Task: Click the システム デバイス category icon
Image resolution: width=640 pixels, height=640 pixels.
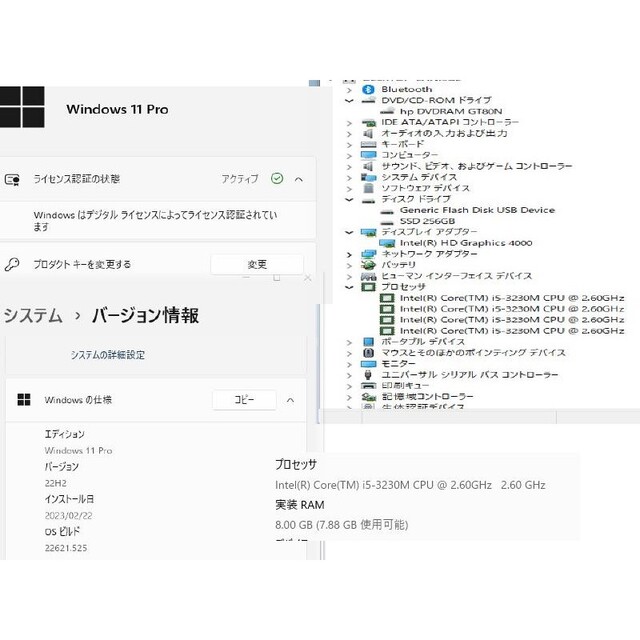Action: click(x=368, y=178)
